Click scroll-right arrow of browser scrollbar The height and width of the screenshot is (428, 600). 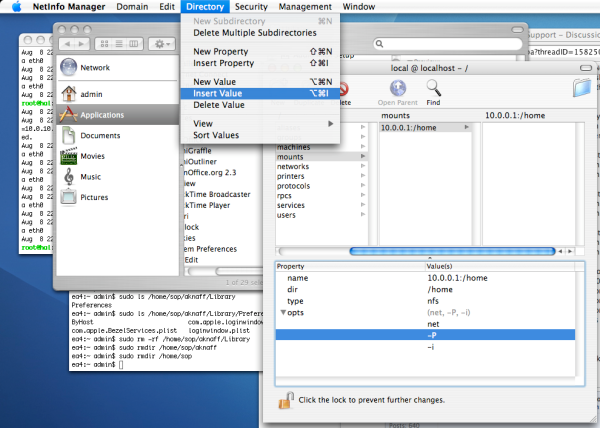570,251
